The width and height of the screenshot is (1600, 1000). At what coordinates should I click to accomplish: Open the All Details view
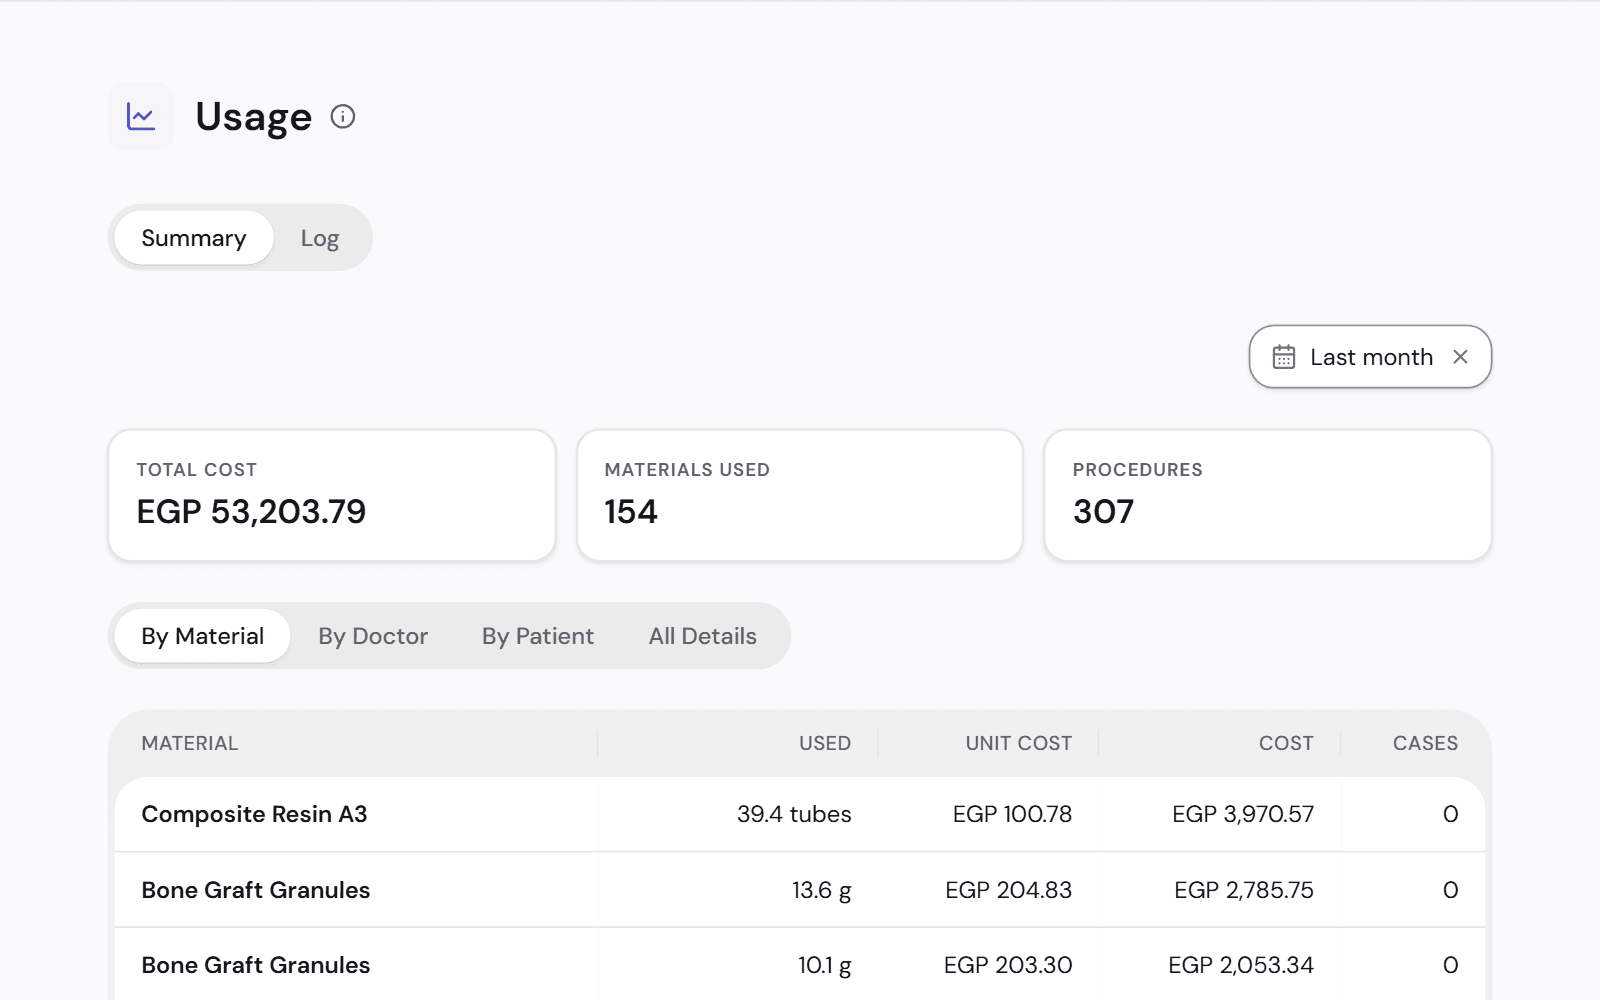click(703, 636)
